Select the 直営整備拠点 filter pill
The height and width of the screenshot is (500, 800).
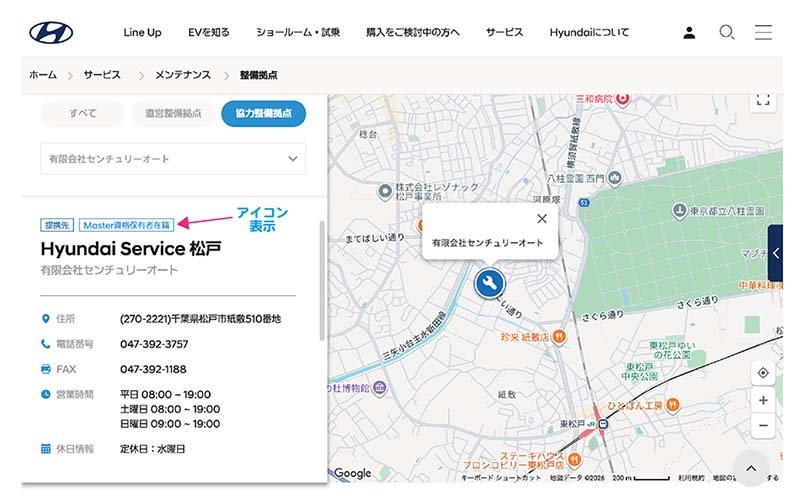click(x=173, y=113)
